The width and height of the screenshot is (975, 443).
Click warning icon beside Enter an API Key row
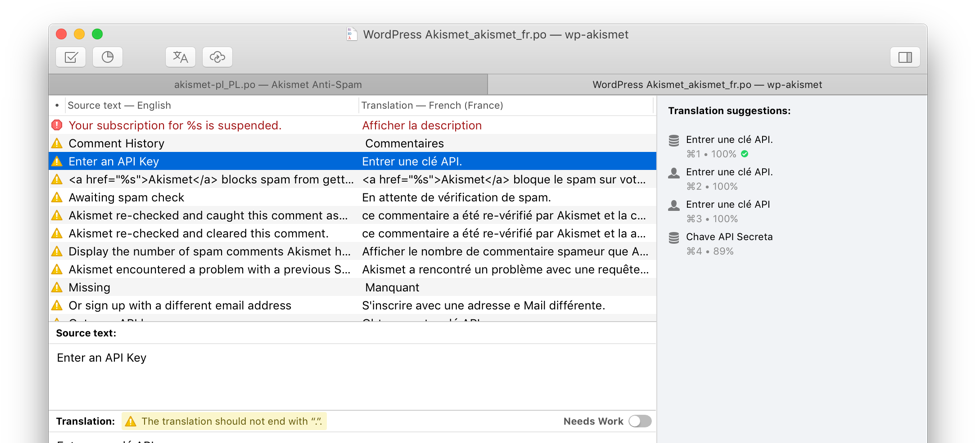[57, 161]
